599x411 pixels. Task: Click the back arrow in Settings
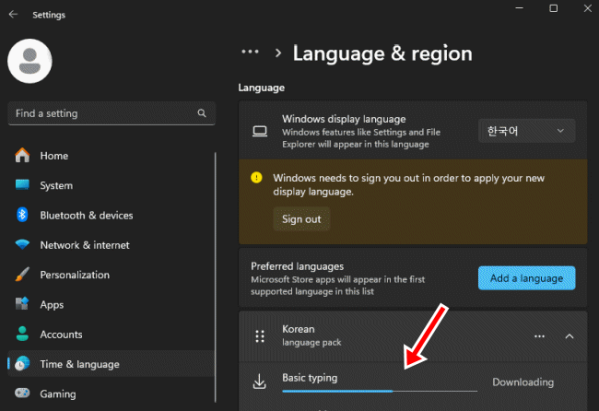(x=13, y=15)
